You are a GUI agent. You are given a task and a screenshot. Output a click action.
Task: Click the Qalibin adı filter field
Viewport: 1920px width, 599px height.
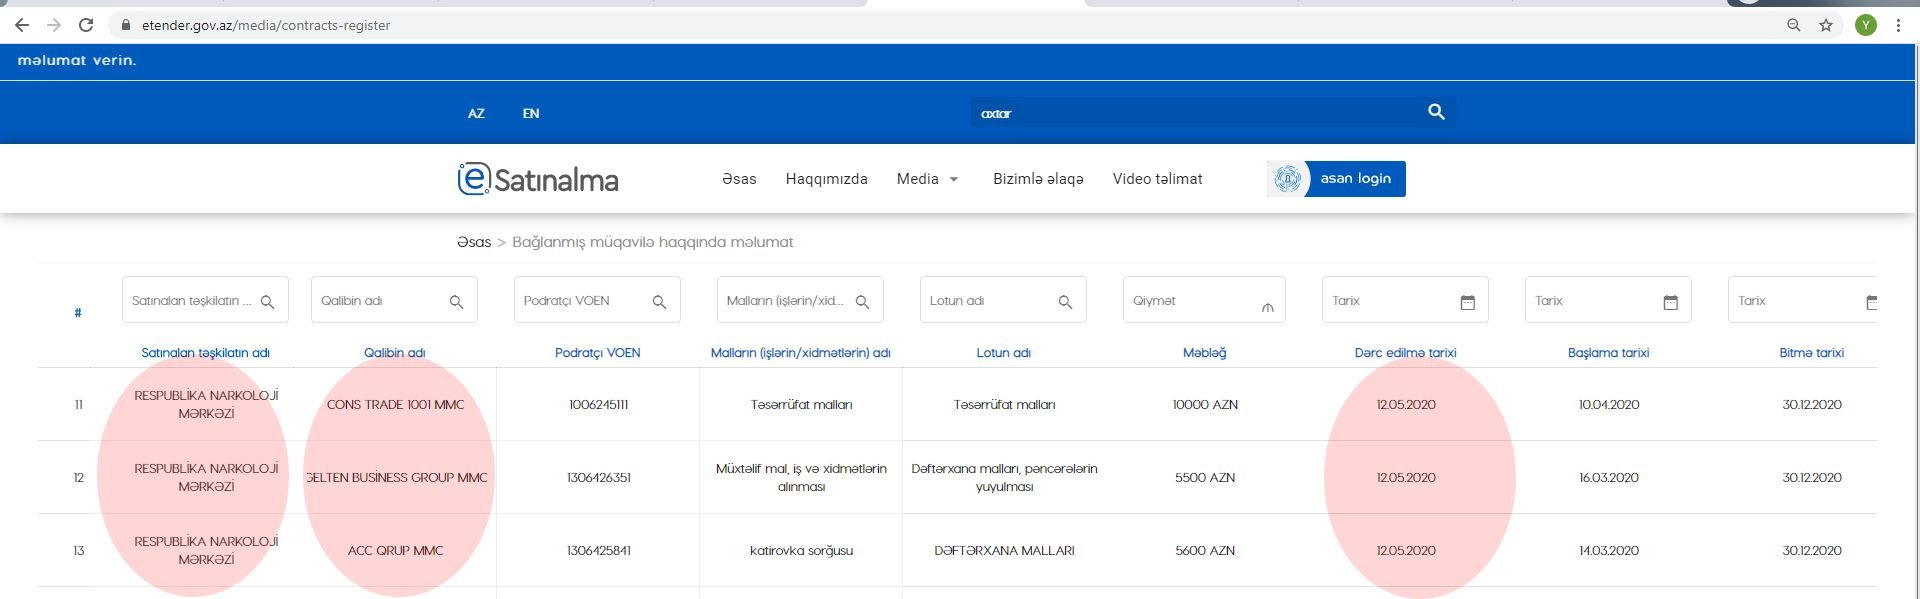point(394,300)
